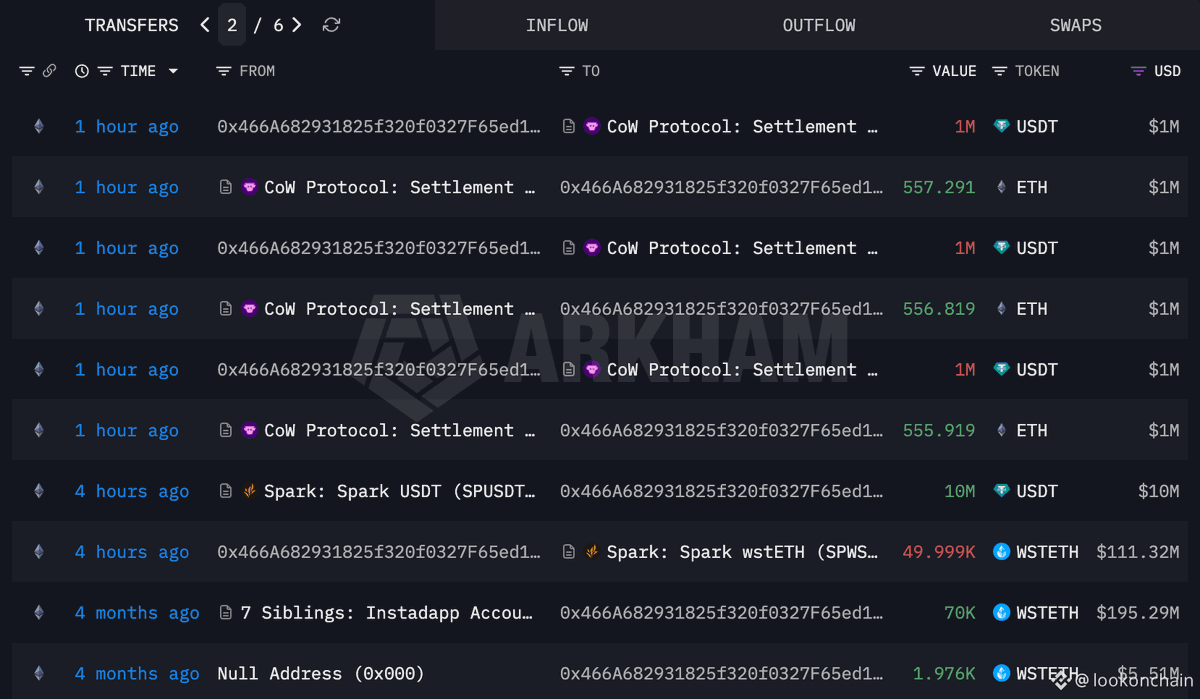
Task: Select the 1.976K value cell
Action: [944, 674]
